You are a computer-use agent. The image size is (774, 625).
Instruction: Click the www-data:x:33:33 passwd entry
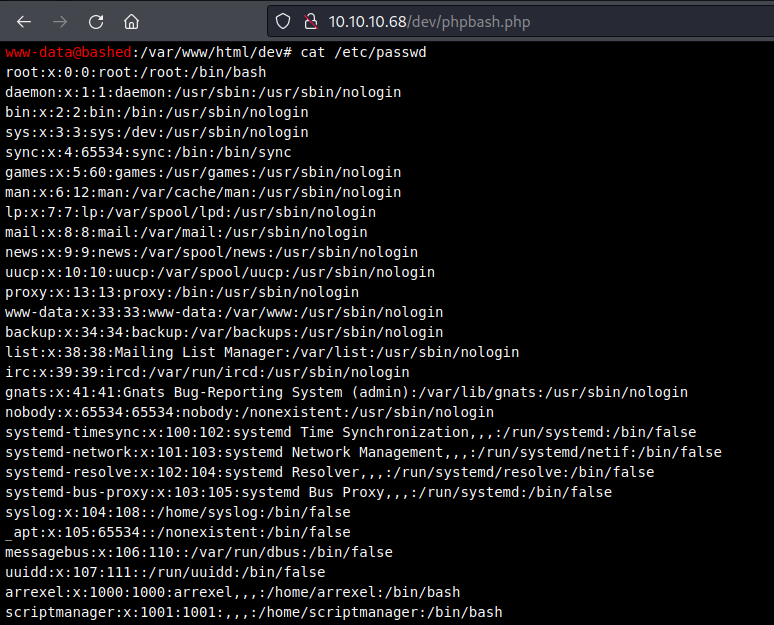tap(202, 312)
